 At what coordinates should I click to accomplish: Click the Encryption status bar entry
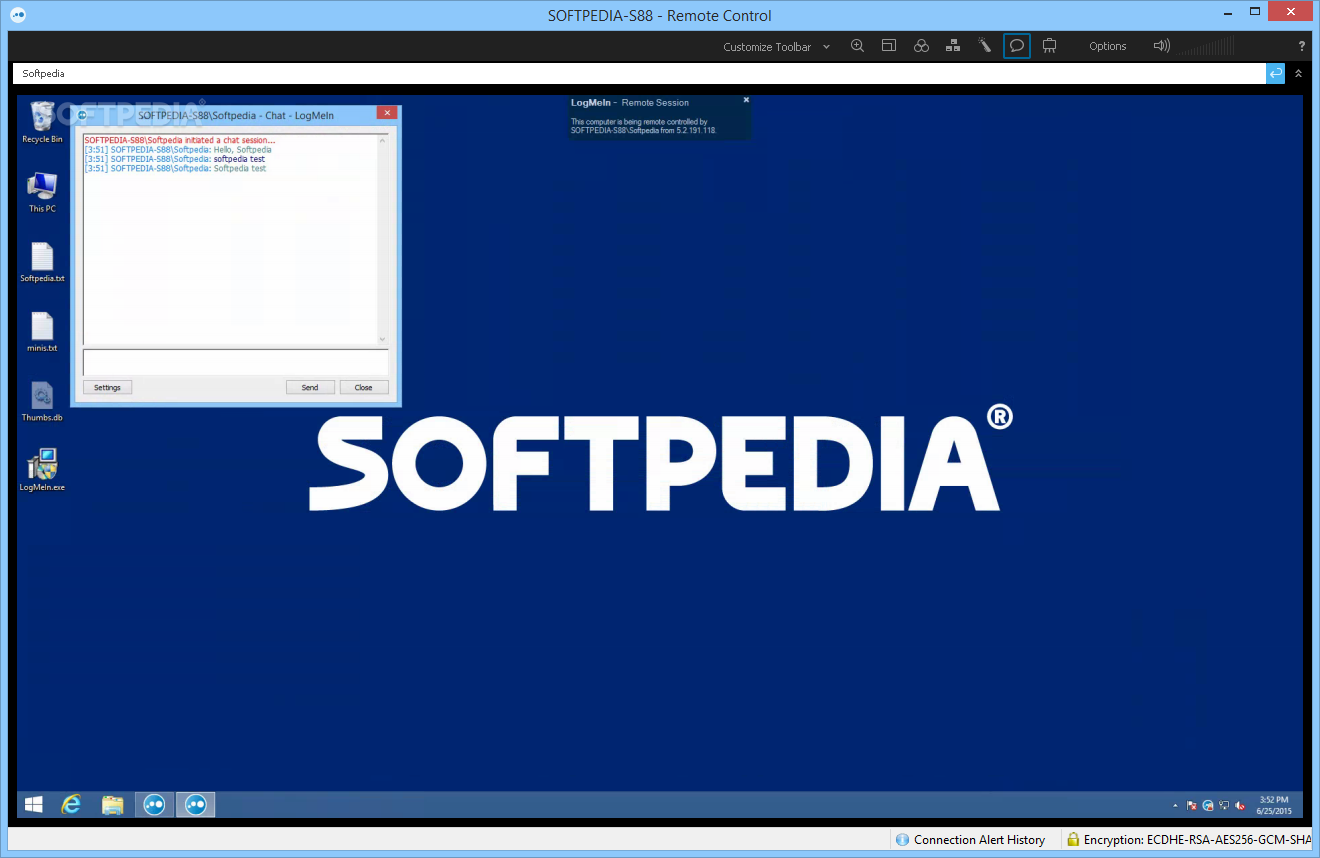pos(1188,840)
